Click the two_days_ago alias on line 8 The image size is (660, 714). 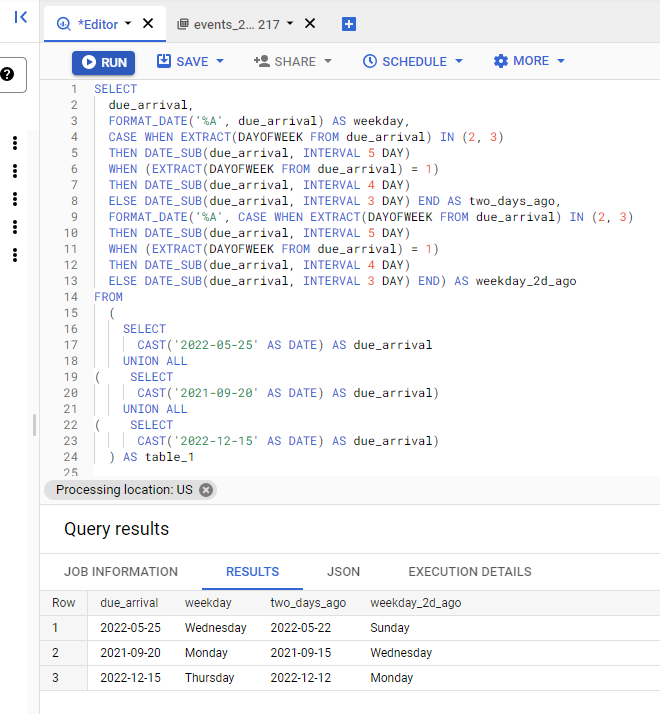coord(512,201)
